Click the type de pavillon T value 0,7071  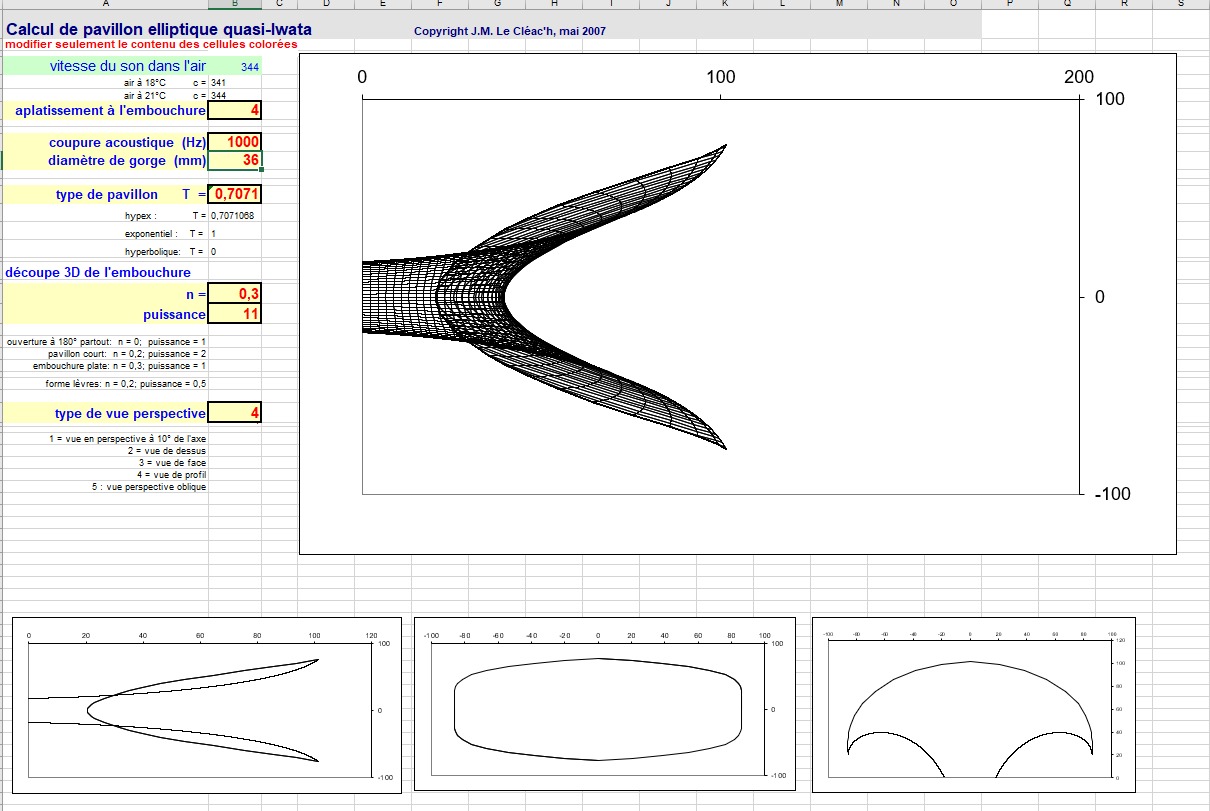pyautogui.click(x=234, y=194)
